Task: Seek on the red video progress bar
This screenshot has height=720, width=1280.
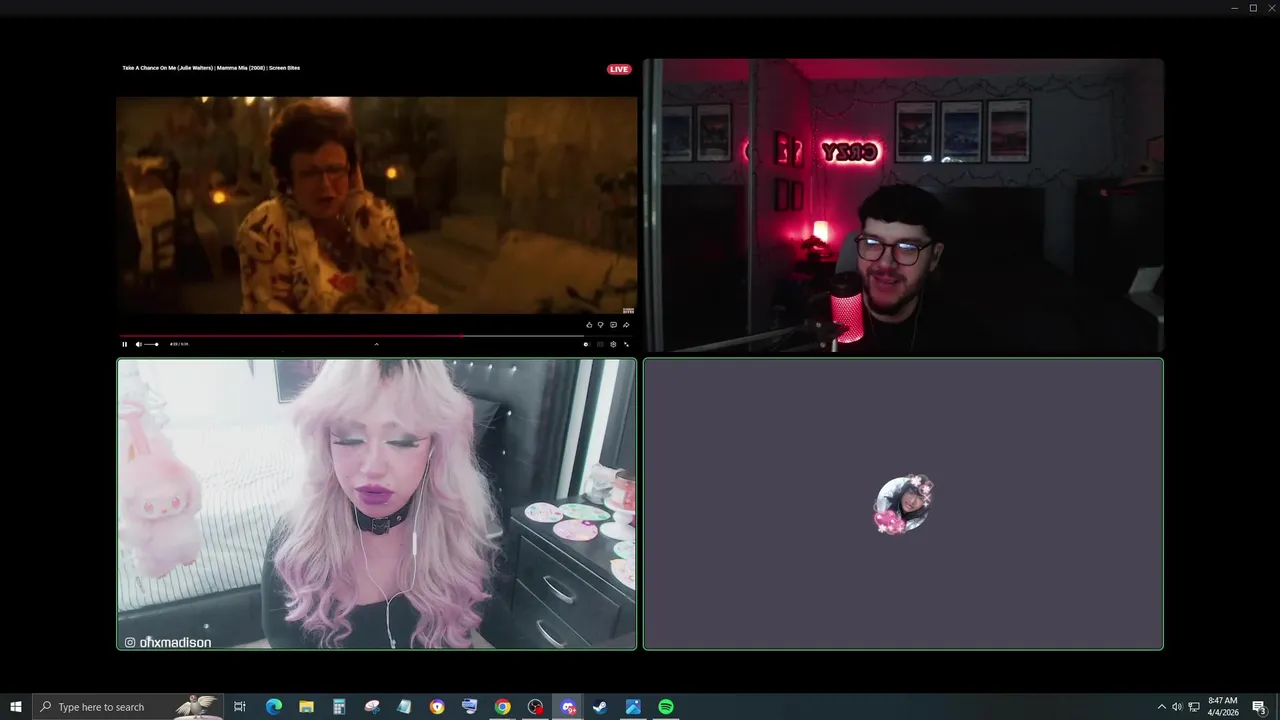Action: [x=376, y=336]
